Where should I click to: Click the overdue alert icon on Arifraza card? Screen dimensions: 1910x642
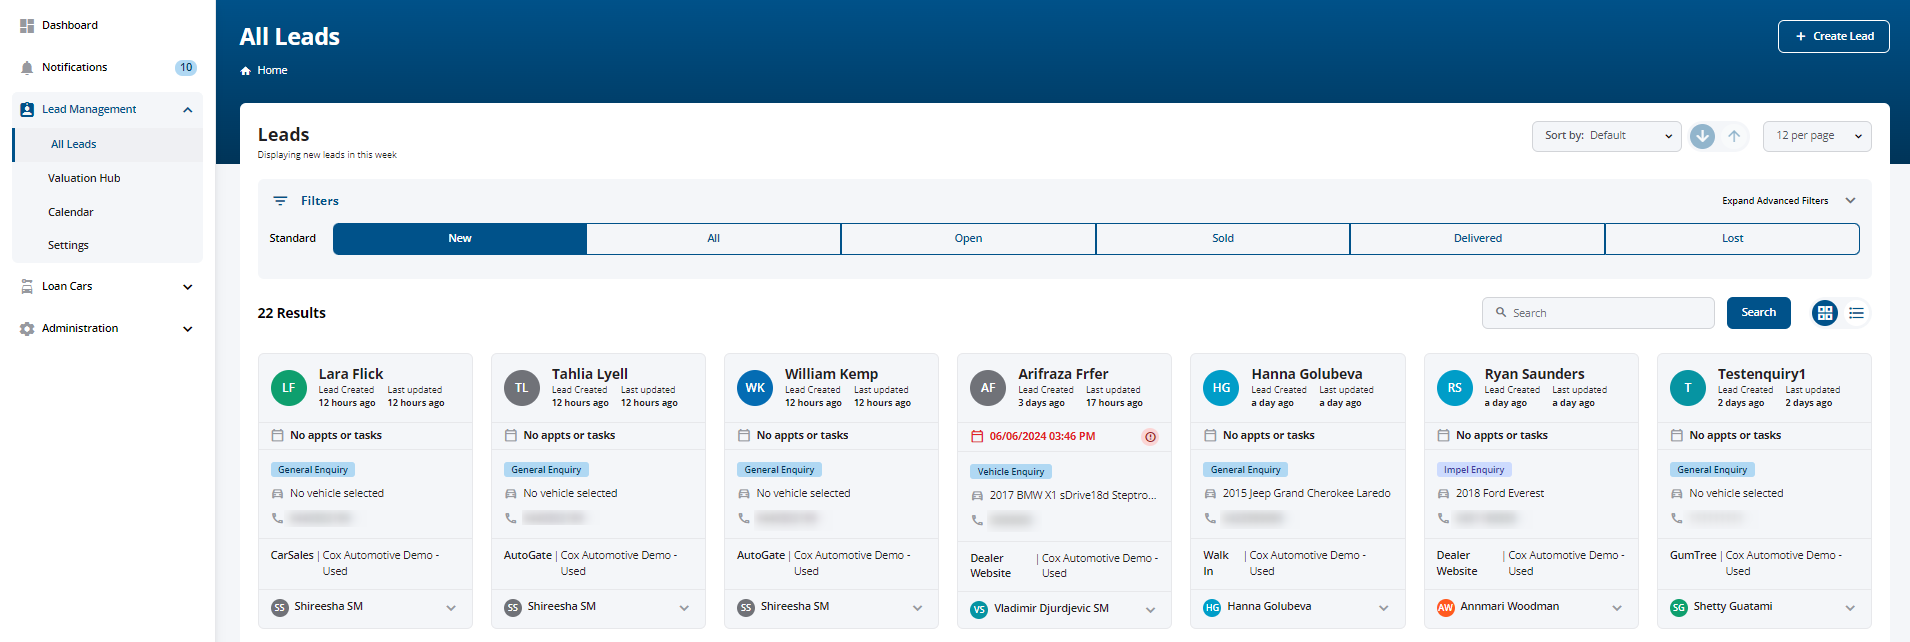pyautogui.click(x=1150, y=437)
